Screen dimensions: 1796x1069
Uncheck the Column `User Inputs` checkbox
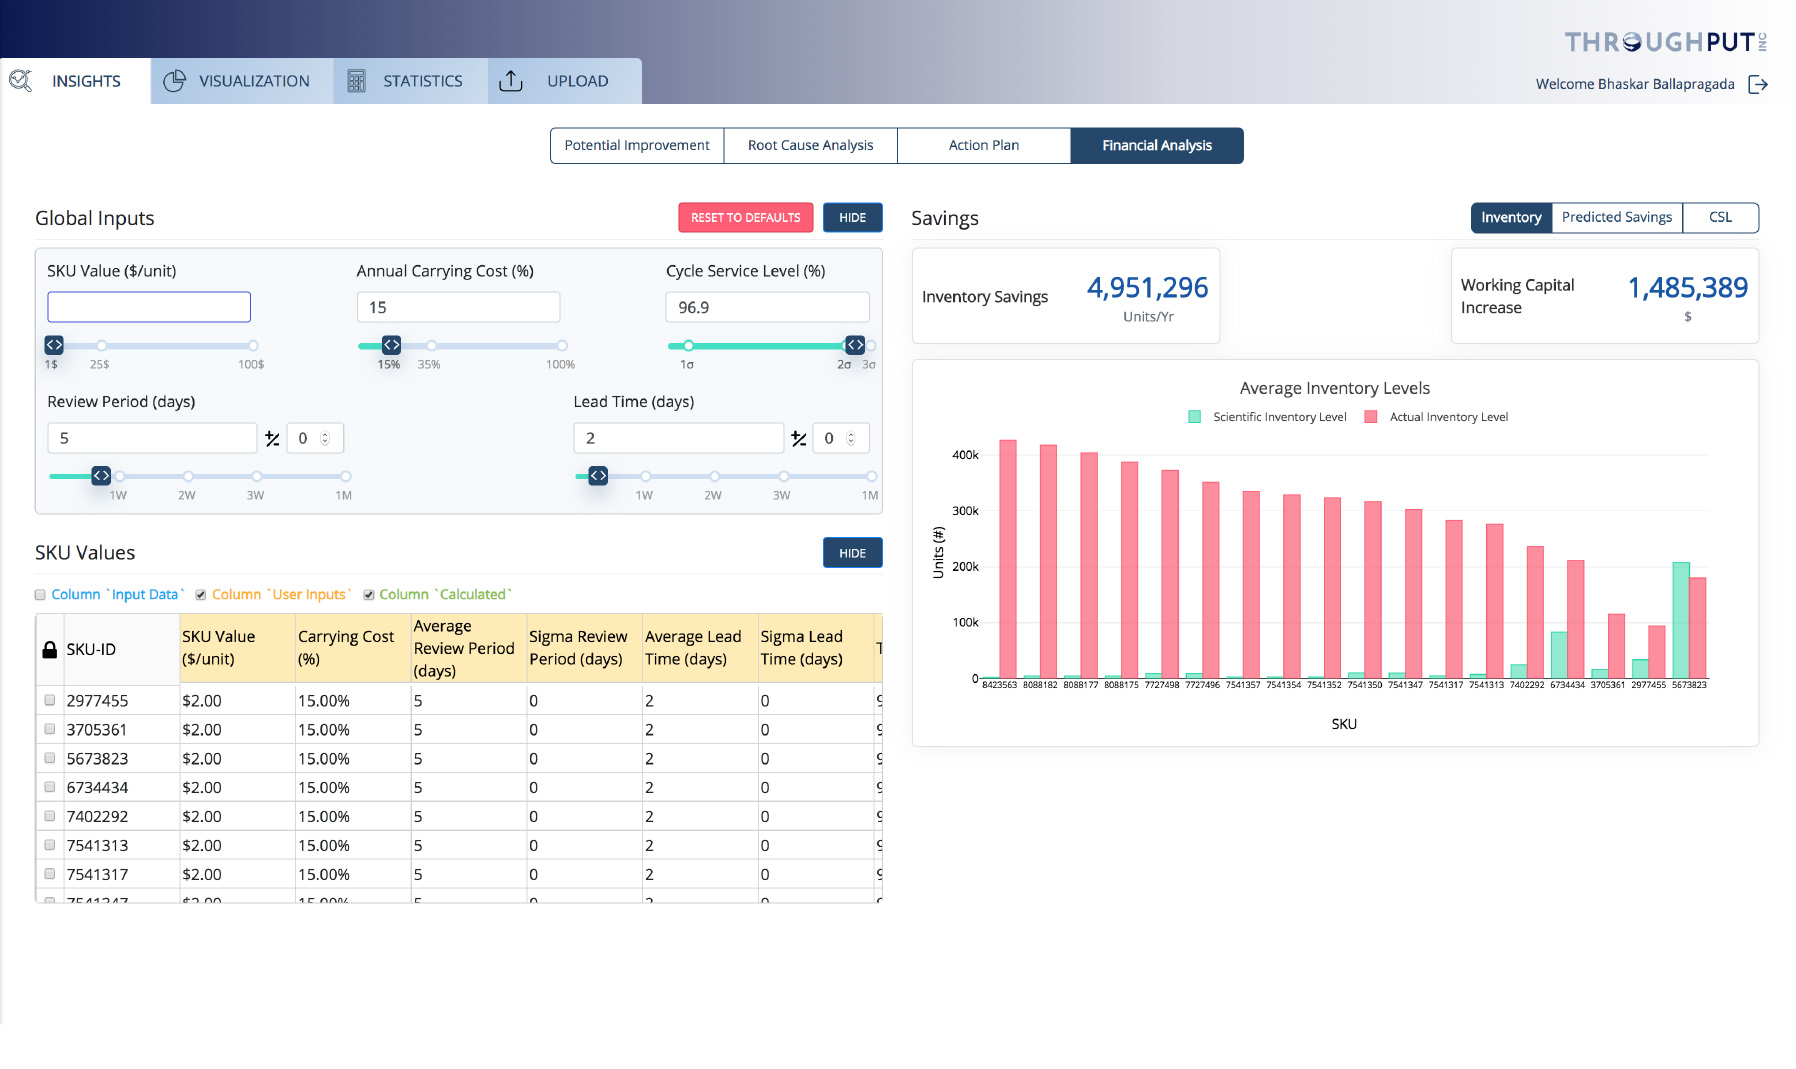coord(201,594)
